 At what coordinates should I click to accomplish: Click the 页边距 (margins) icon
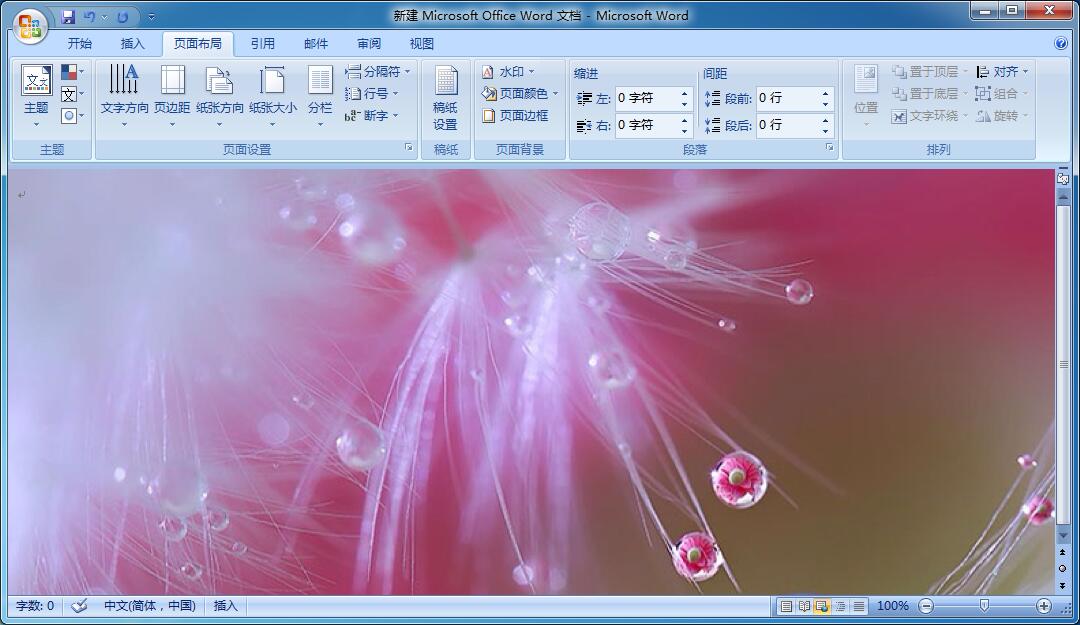pos(172,94)
